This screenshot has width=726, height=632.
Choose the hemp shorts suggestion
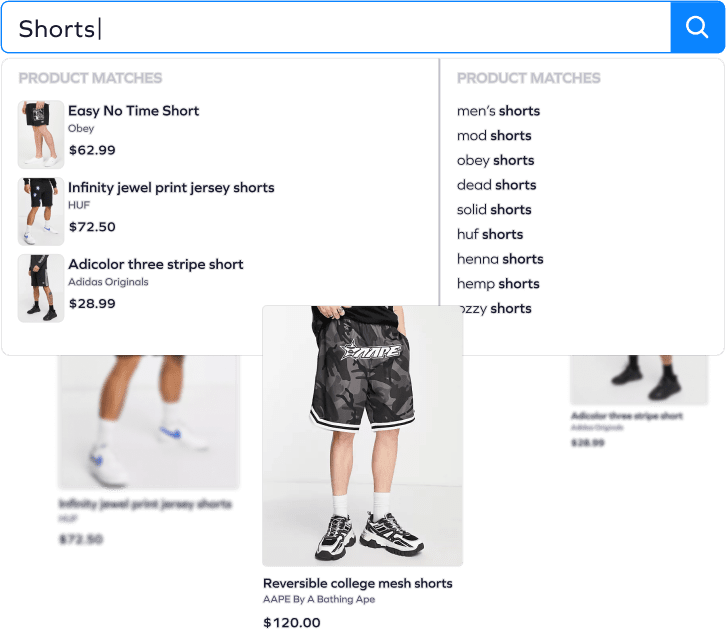[x=498, y=284]
